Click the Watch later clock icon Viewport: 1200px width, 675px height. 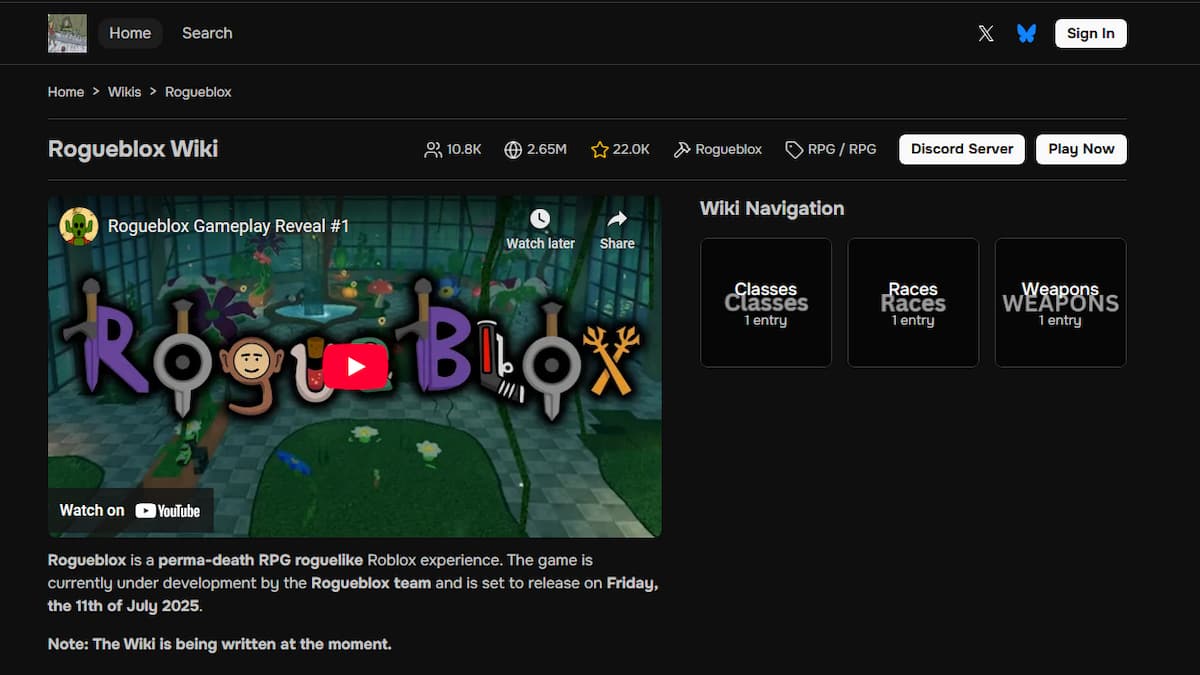click(540, 219)
